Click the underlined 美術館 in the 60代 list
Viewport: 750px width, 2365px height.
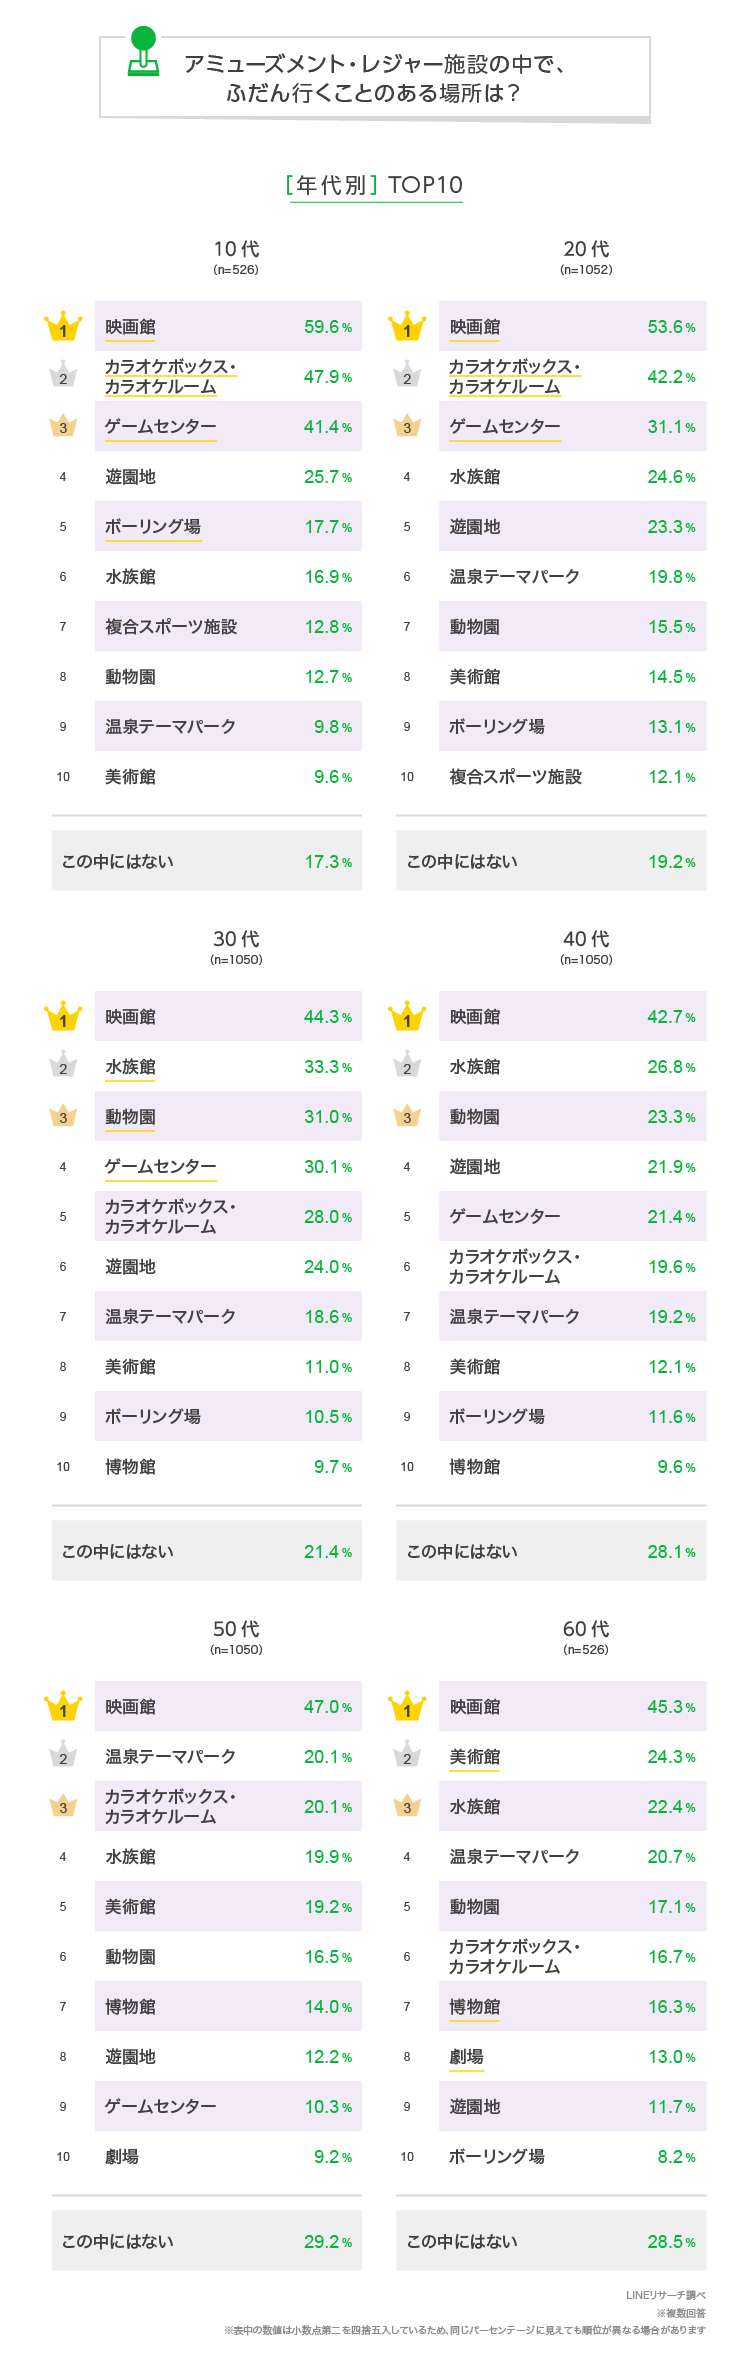click(x=474, y=1757)
